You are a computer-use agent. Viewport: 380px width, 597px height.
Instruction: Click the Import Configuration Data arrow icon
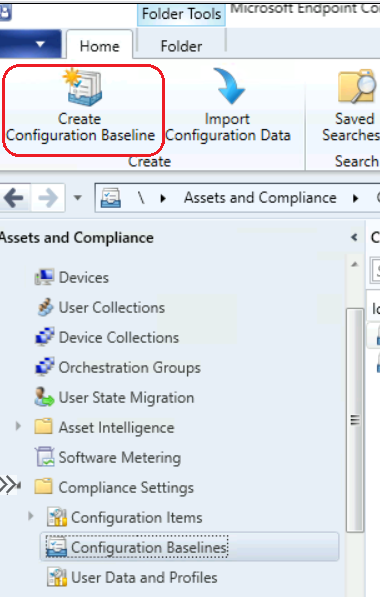click(x=228, y=86)
